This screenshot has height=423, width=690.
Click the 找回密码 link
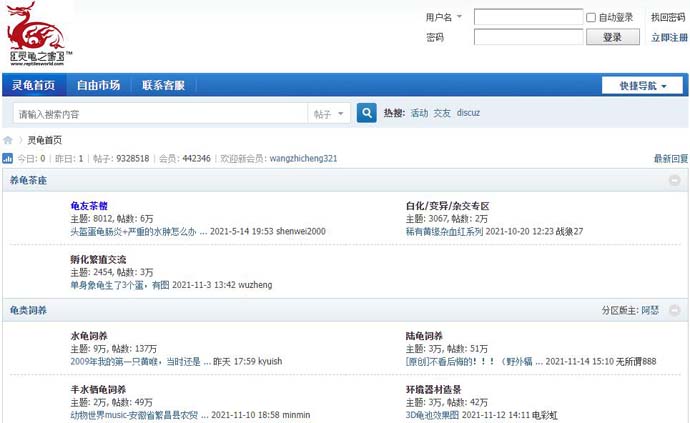tap(668, 18)
